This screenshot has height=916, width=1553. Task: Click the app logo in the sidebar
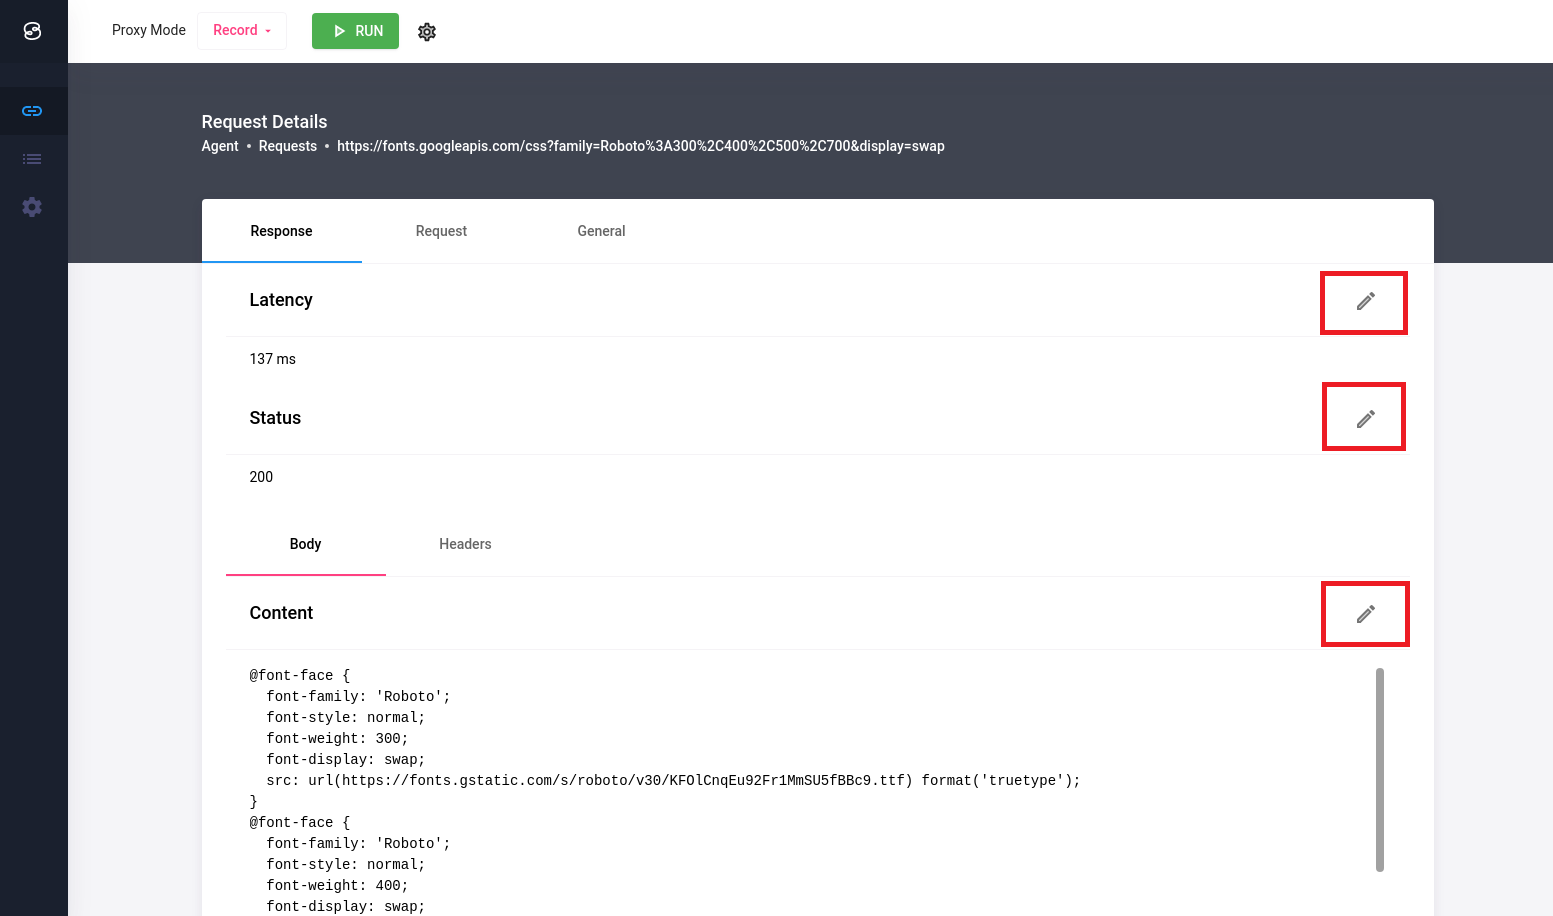click(x=32, y=31)
